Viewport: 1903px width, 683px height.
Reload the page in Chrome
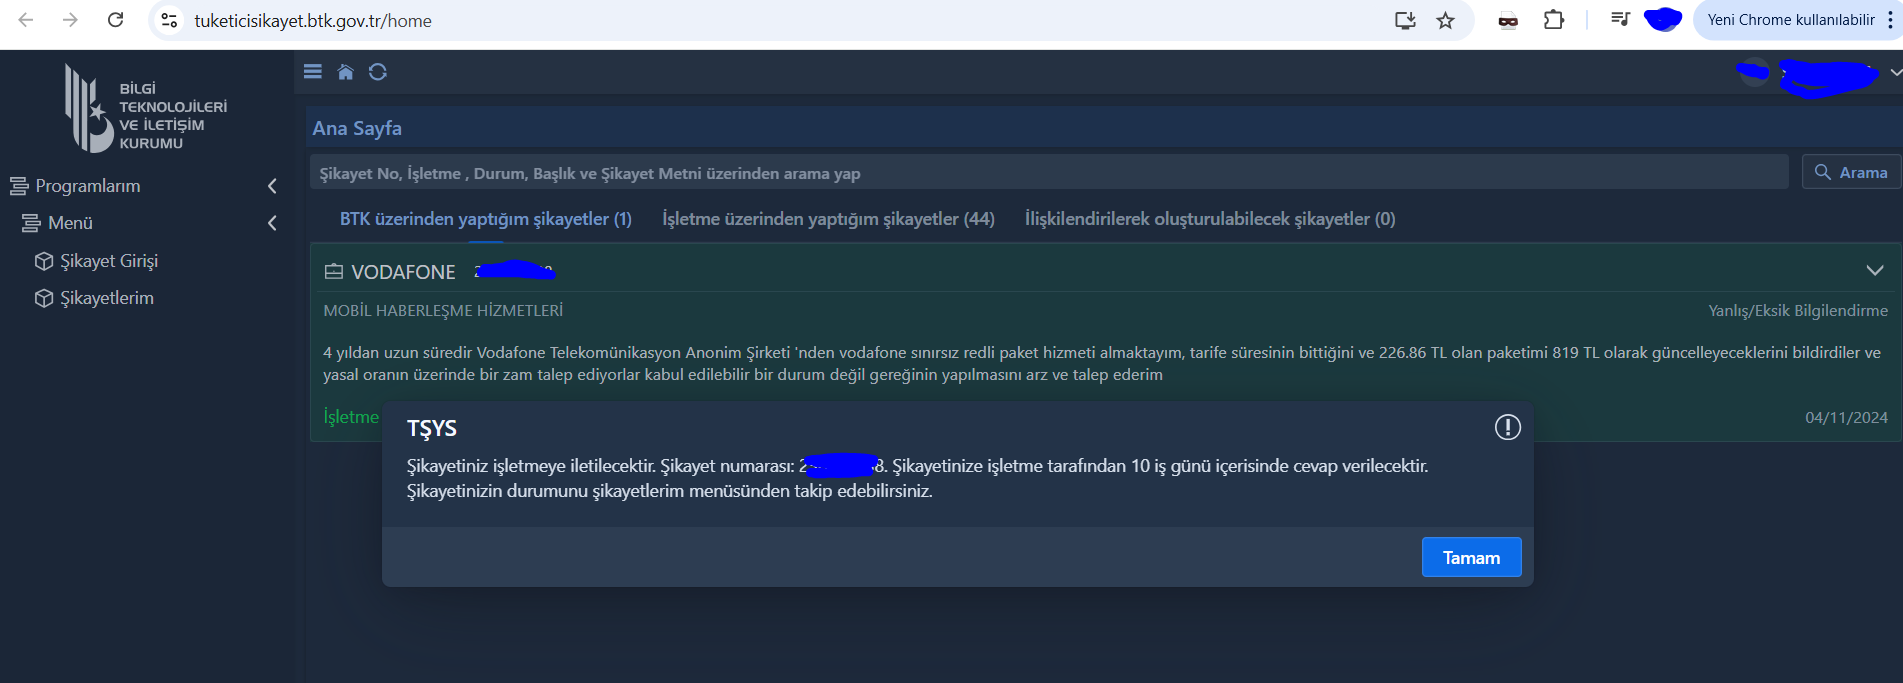(x=116, y=20)
